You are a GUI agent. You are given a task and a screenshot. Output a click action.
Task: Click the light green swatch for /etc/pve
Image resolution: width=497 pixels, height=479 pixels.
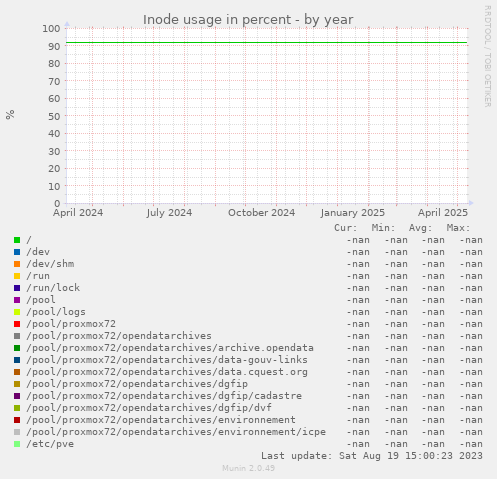pyautogui.click(x=17, y=444)
